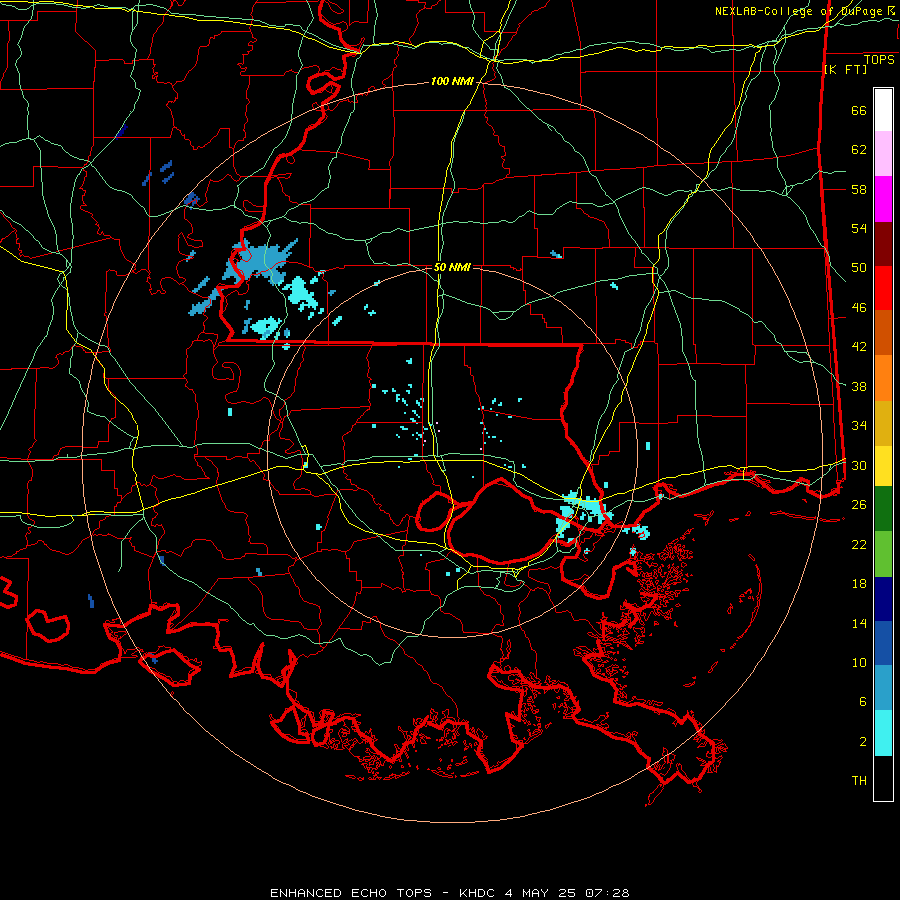
Task: Click the Enhanced Echo Tops KHDC caption
Action: coord(449,893)
